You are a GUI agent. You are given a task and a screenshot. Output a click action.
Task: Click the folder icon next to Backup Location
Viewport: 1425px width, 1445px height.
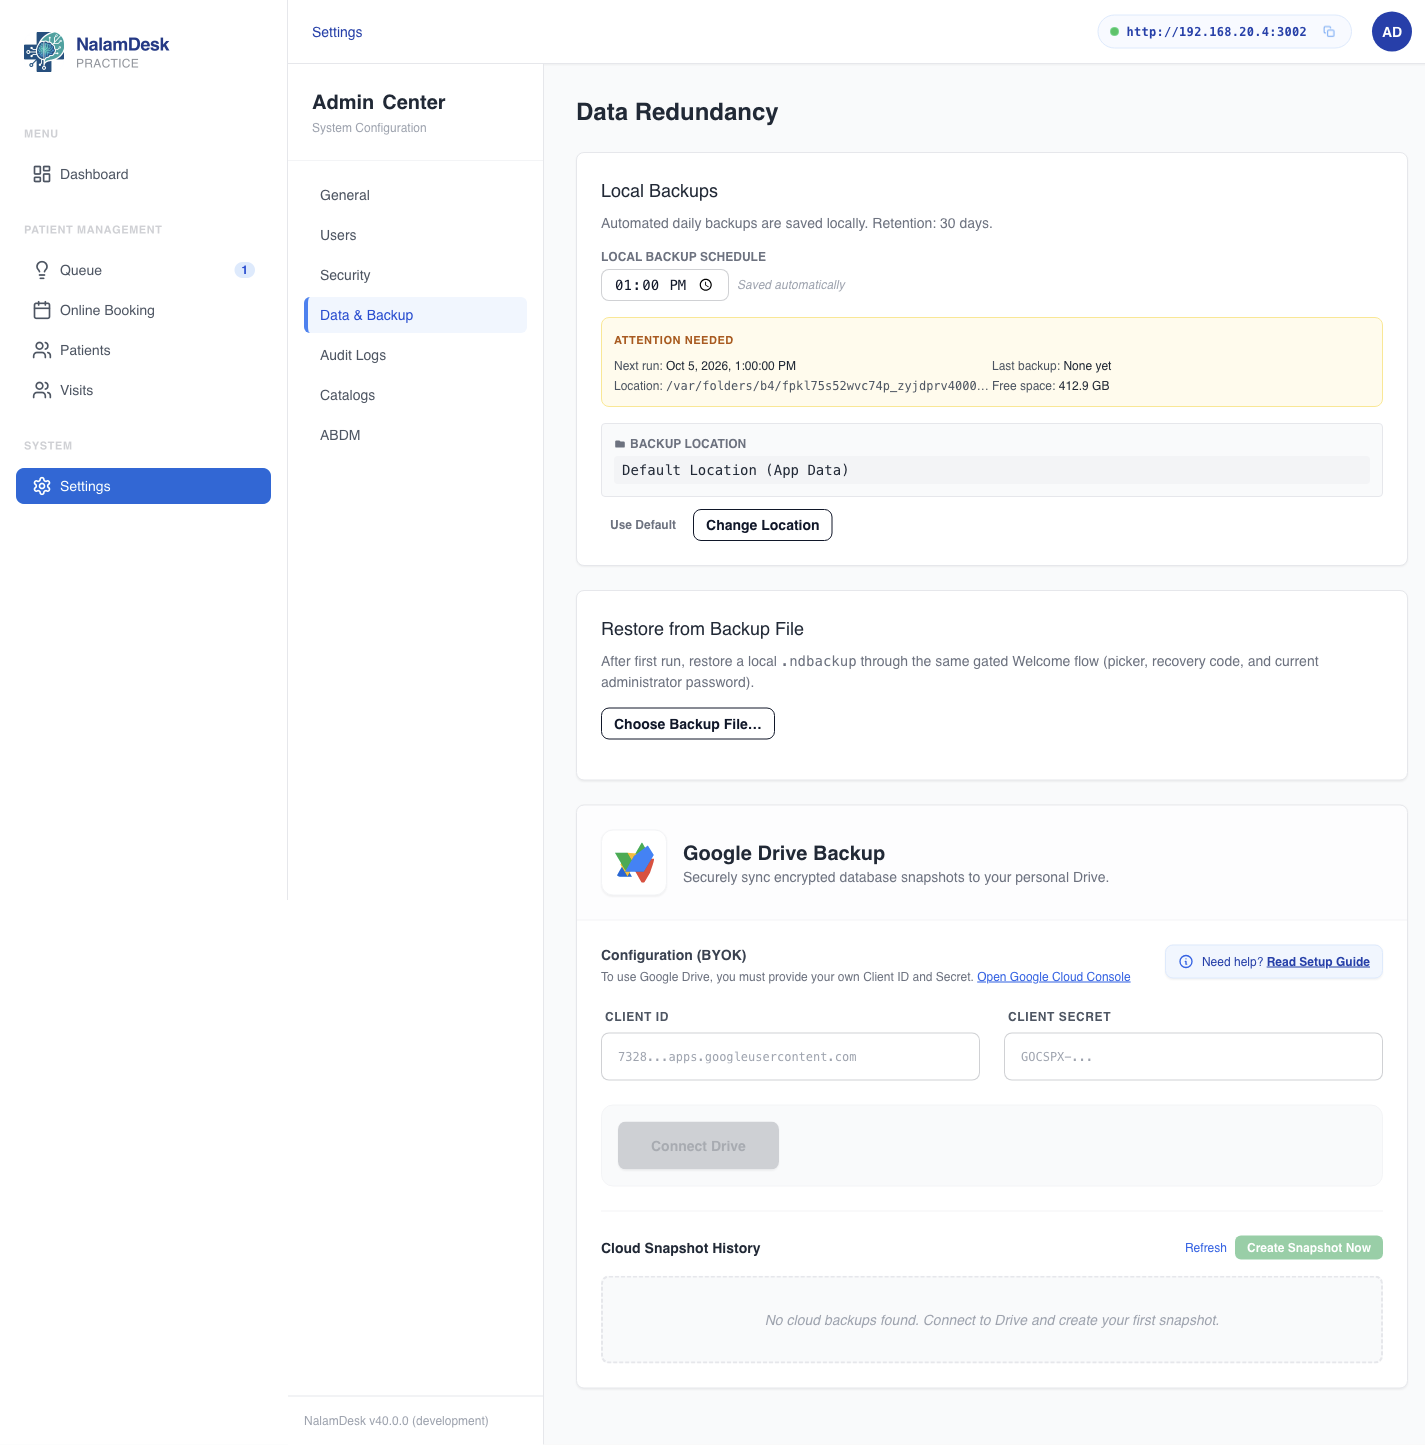pyautogui.click(x=620, y=444)
